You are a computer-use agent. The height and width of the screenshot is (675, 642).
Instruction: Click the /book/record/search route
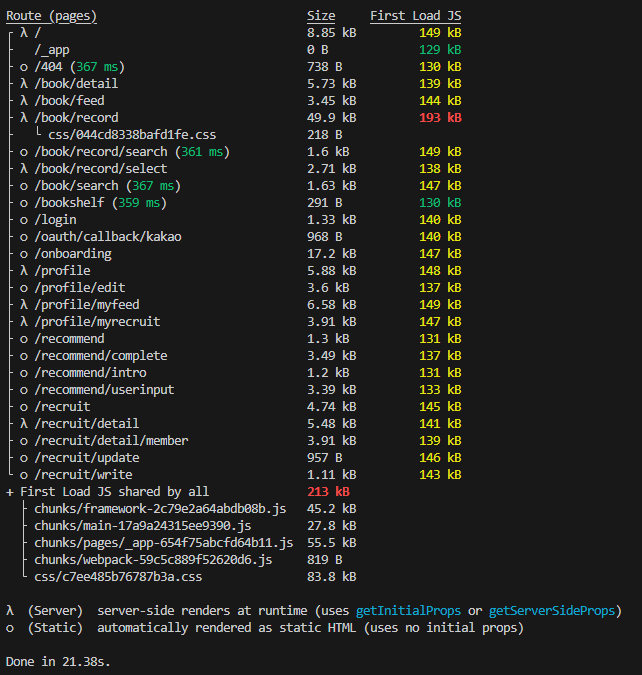(101, 152)
